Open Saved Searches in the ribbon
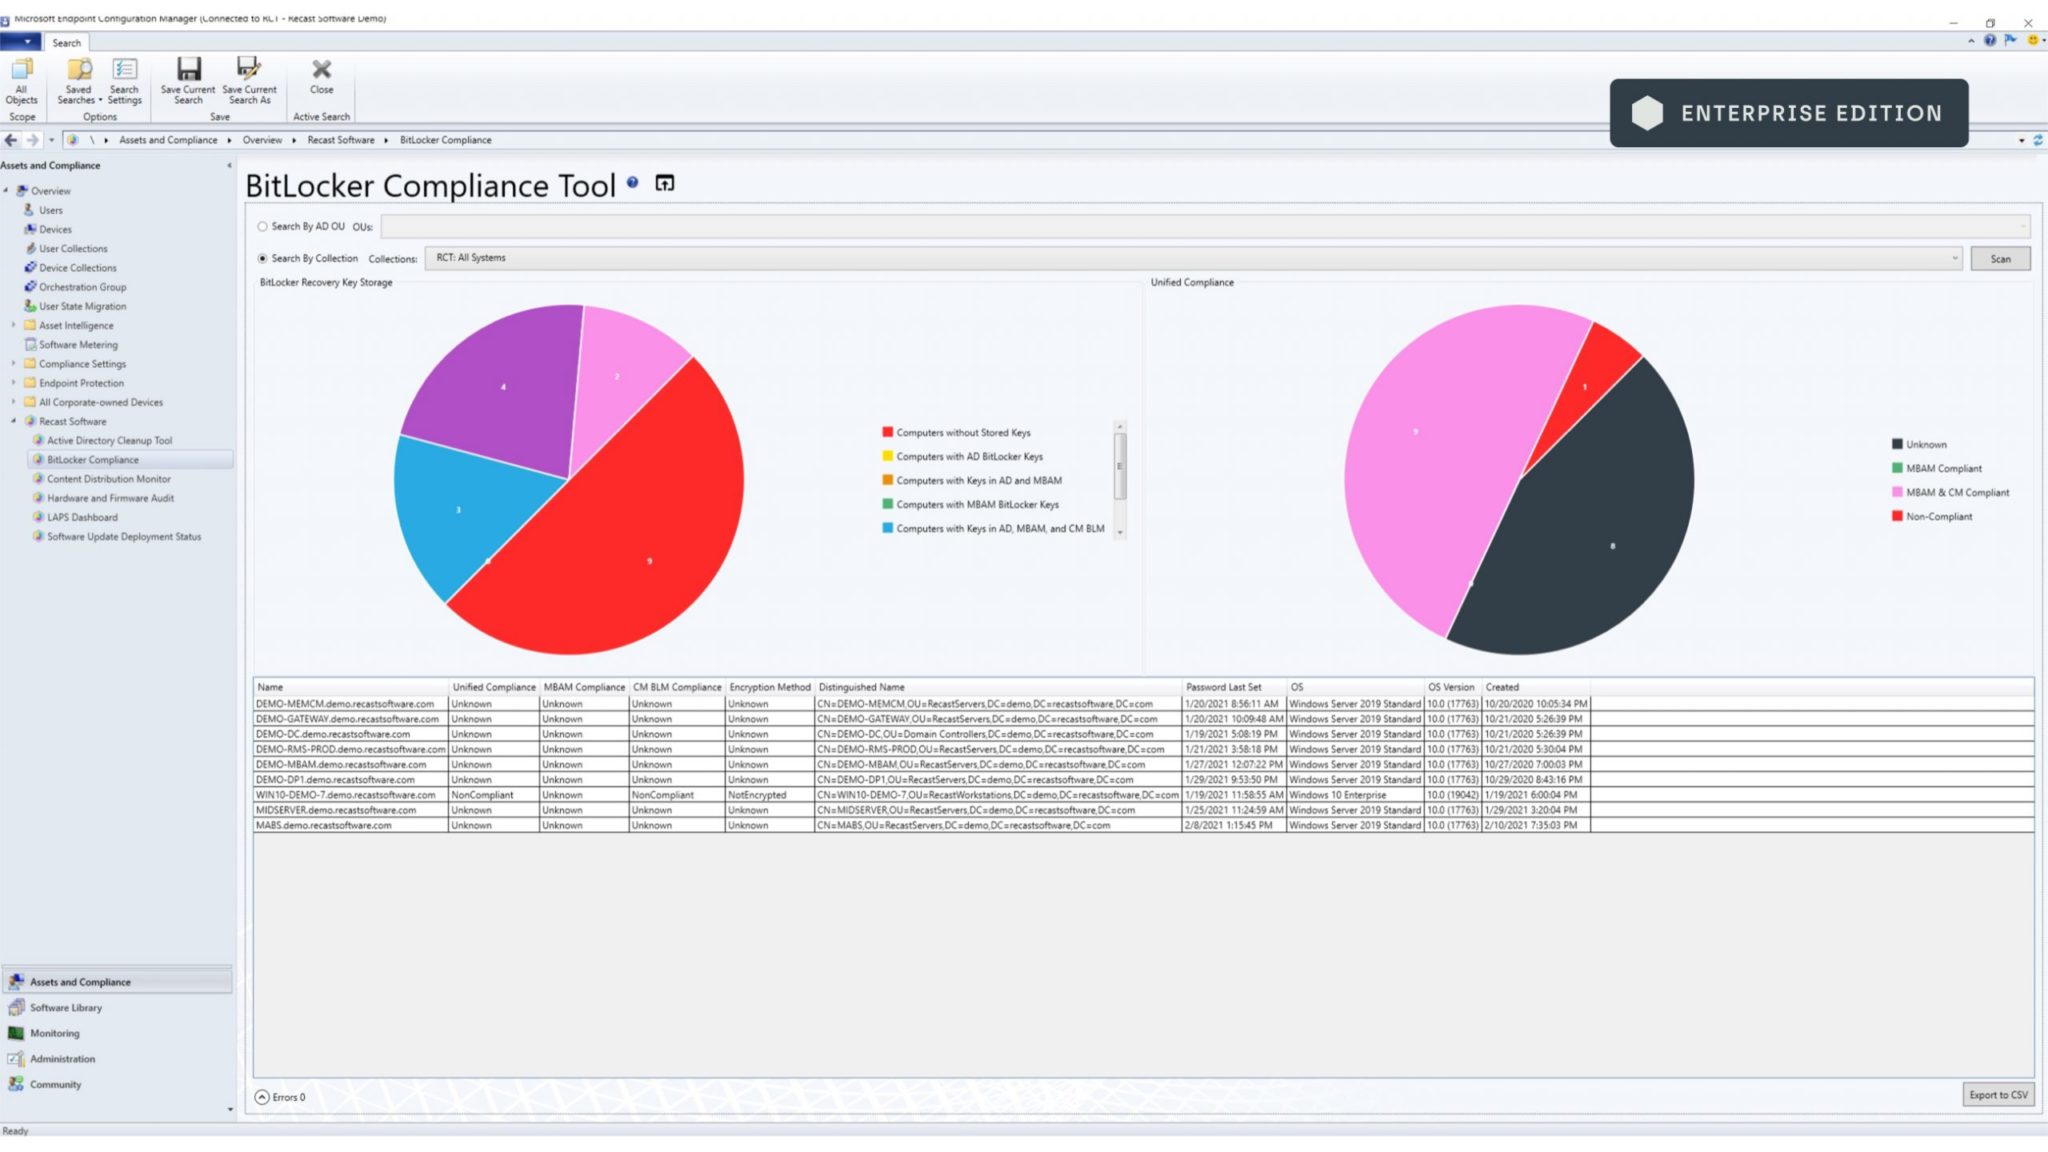 point(78,80)
